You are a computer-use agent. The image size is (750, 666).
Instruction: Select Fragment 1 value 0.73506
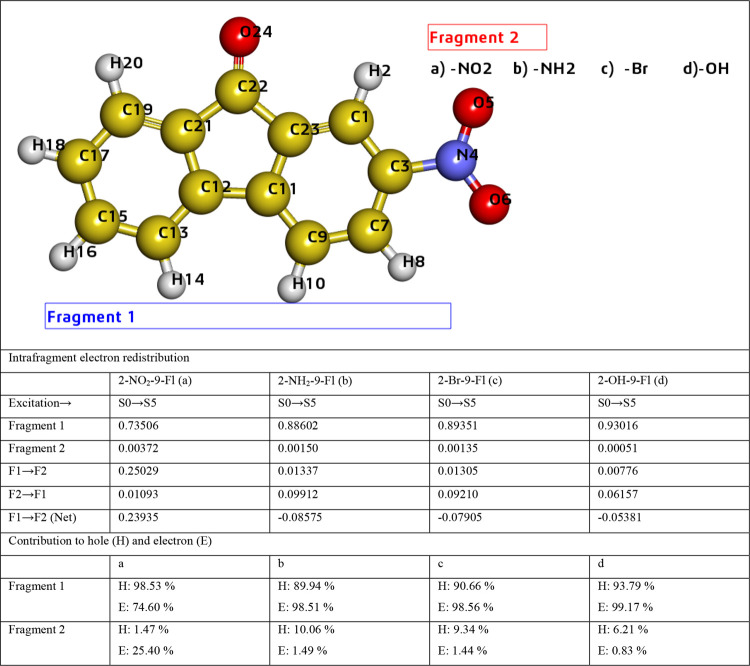click(138, 425)
